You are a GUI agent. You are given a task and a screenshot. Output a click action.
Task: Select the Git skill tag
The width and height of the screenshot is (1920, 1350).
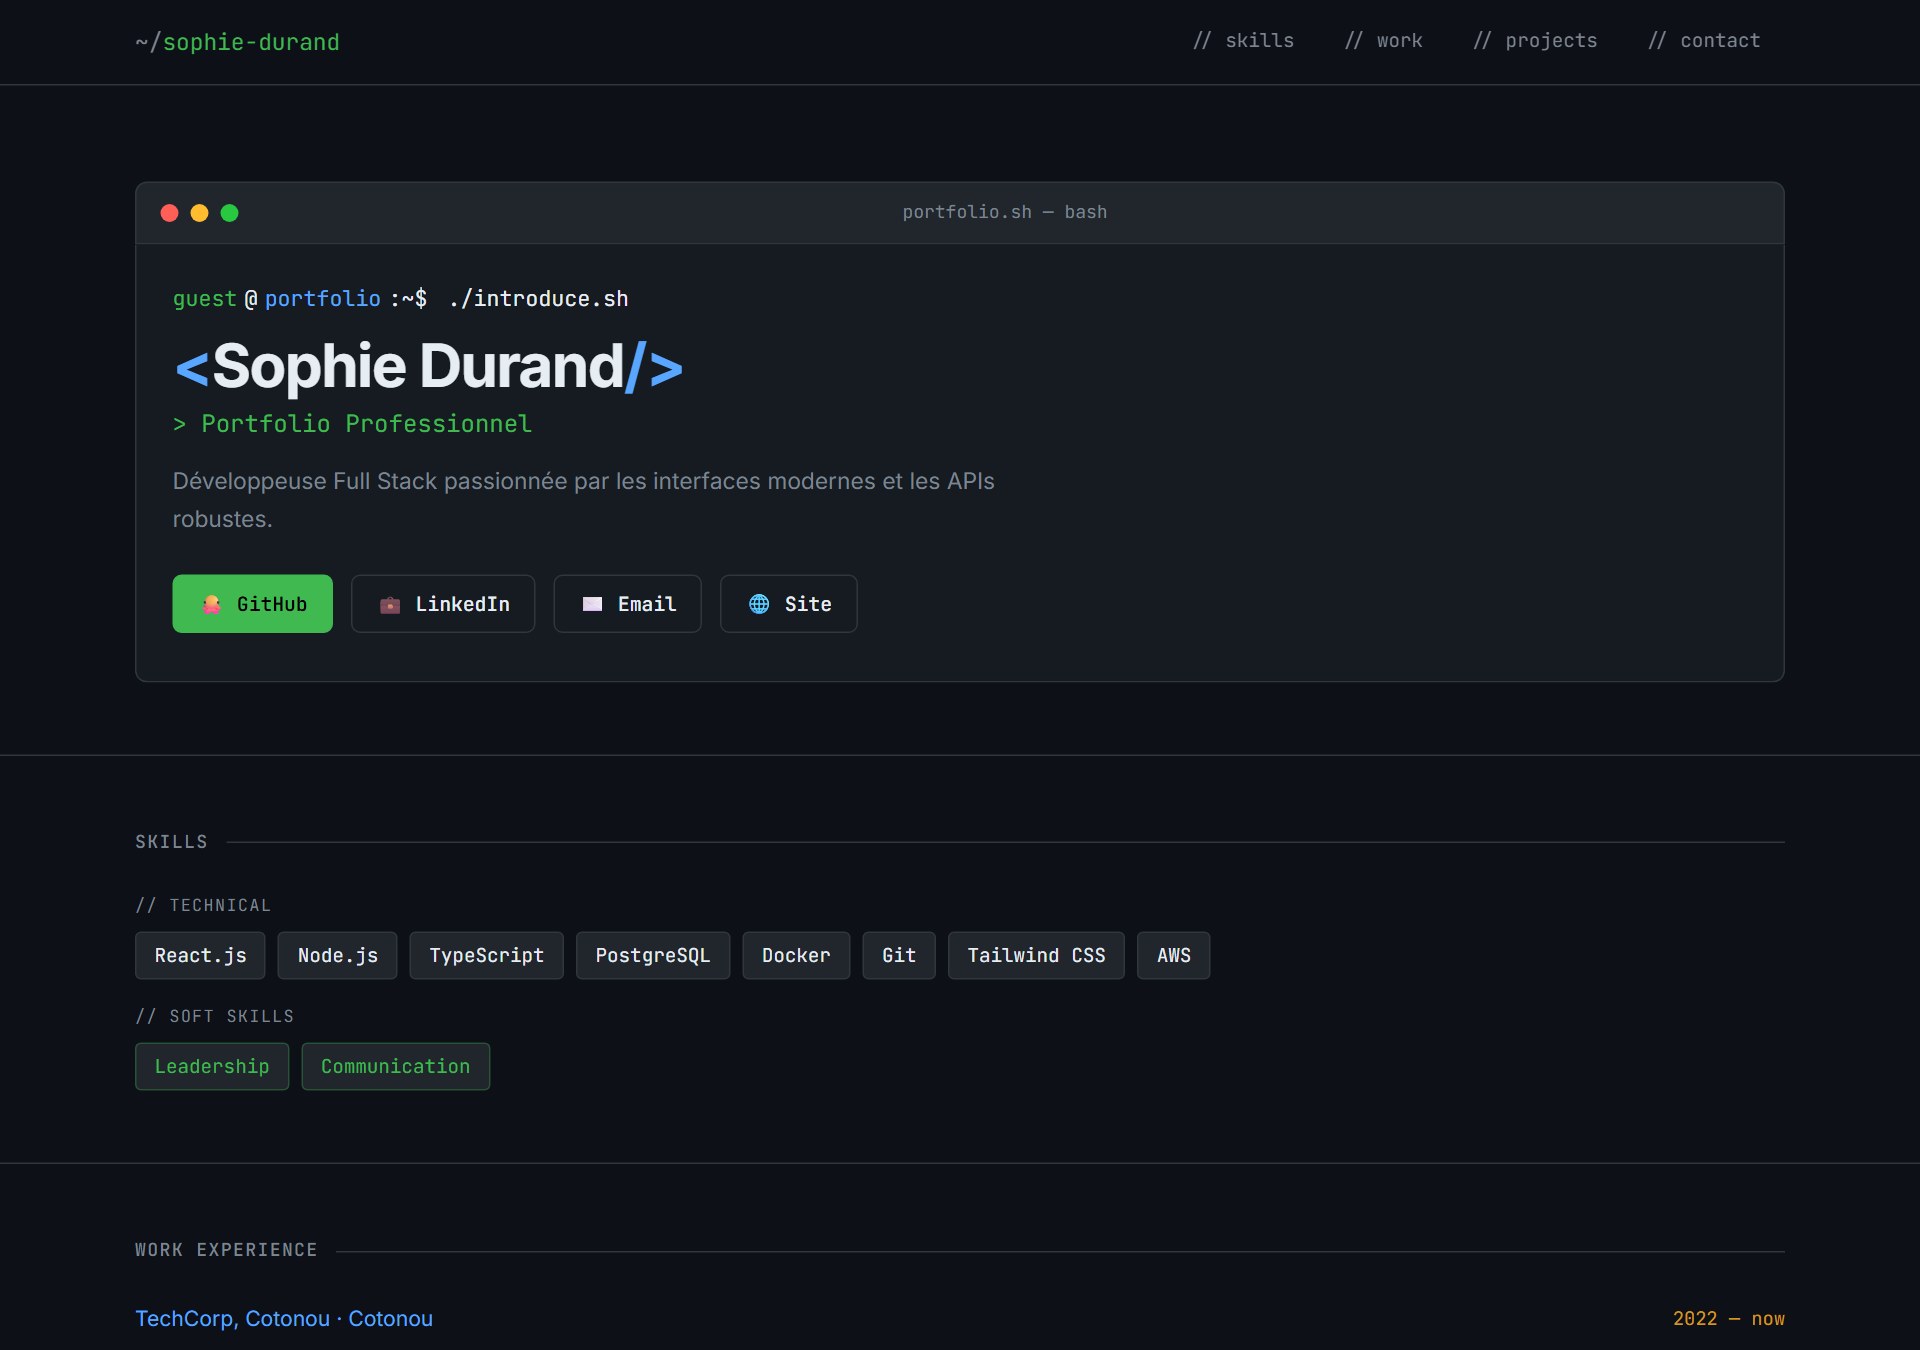pos(899,955)
